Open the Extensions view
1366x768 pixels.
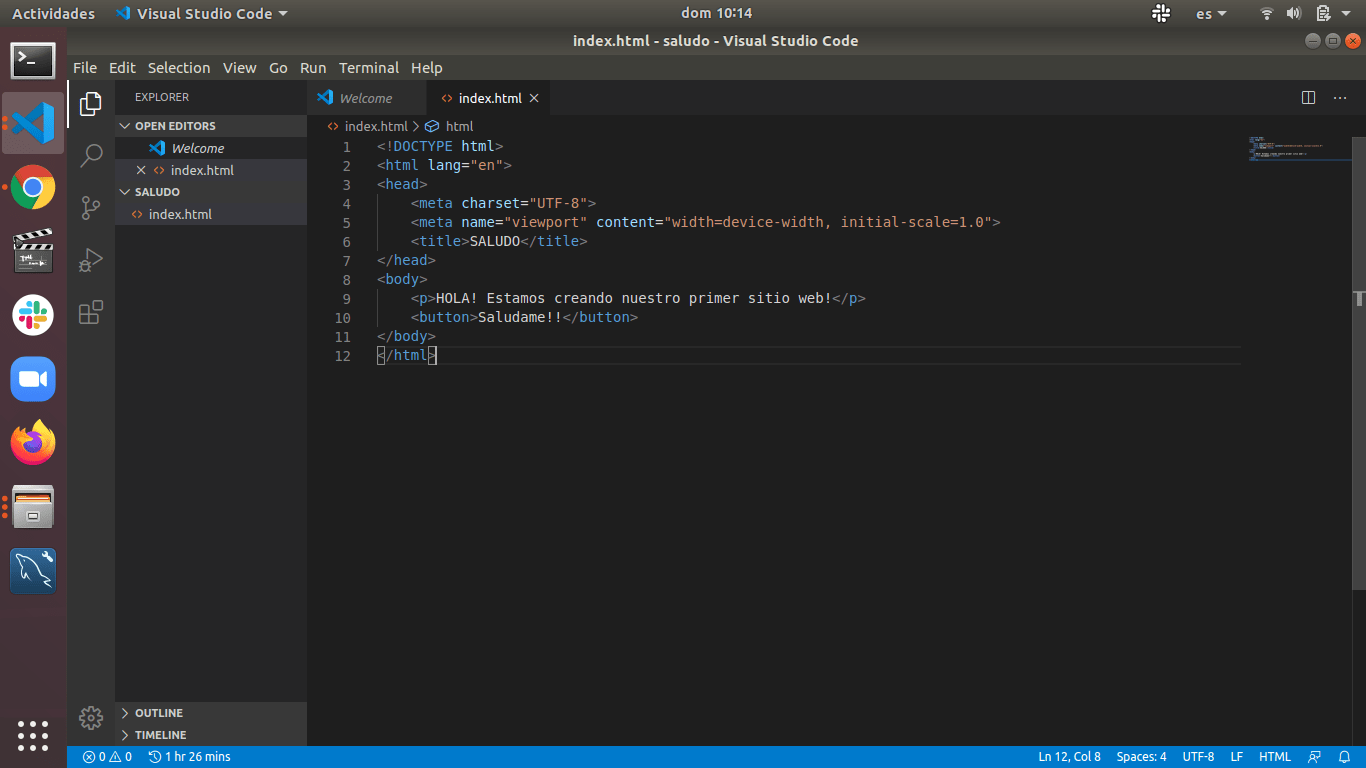[91, 312]
